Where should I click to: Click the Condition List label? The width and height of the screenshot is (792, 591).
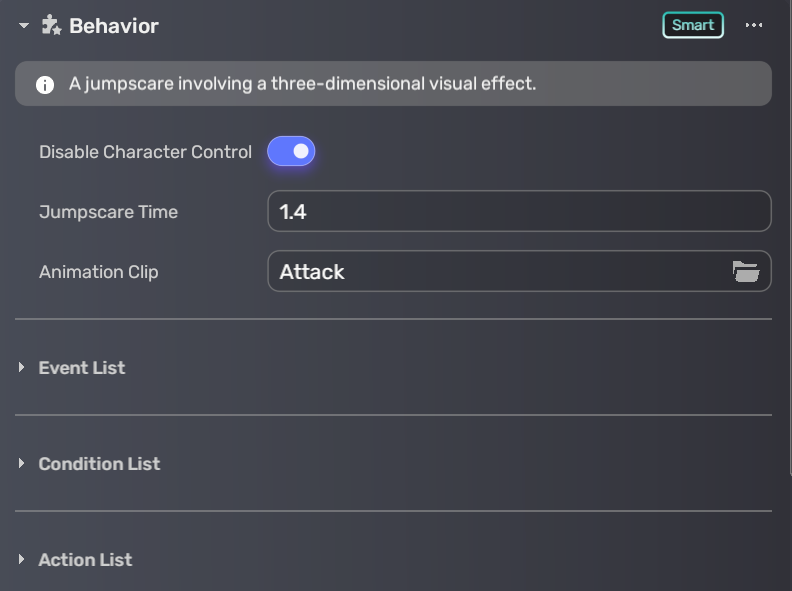pos(99,464)
